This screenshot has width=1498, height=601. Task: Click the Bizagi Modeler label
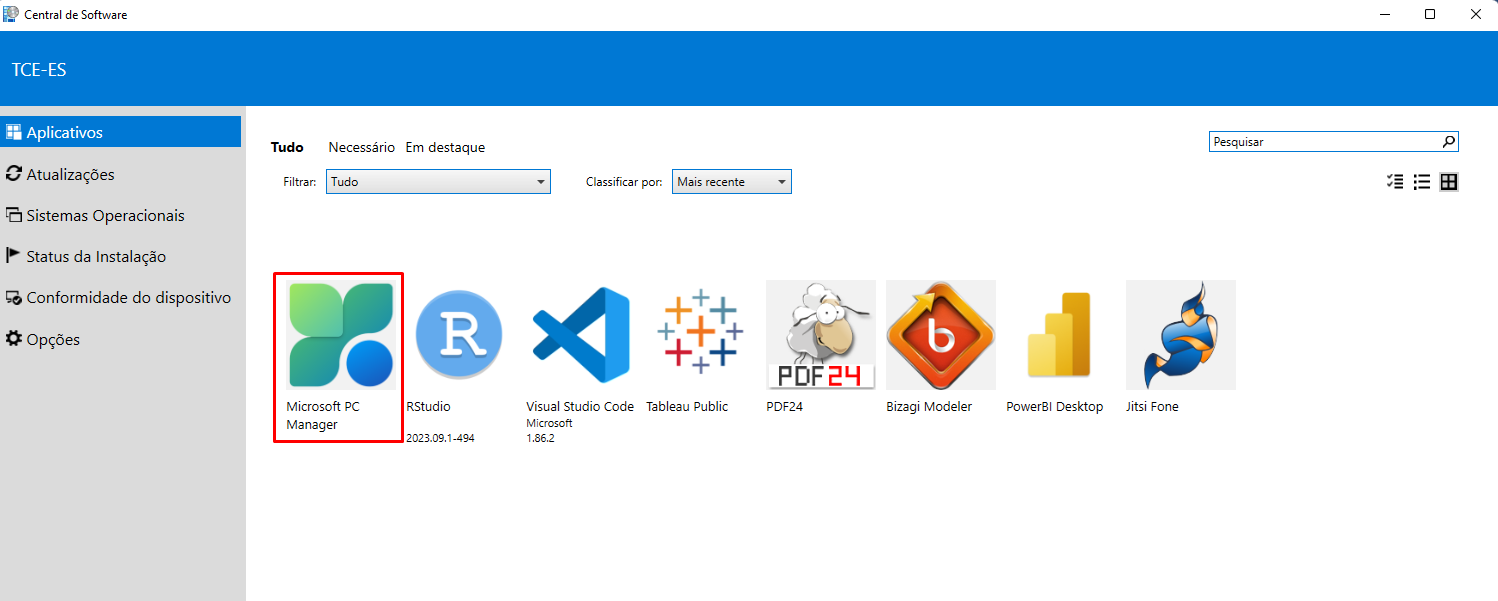click(929, 407)
